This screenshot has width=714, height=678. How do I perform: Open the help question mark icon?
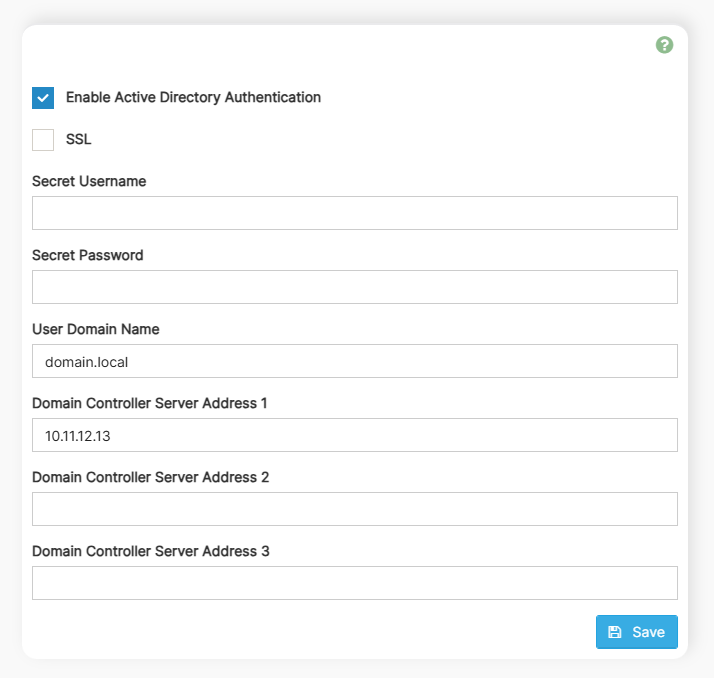664,45
